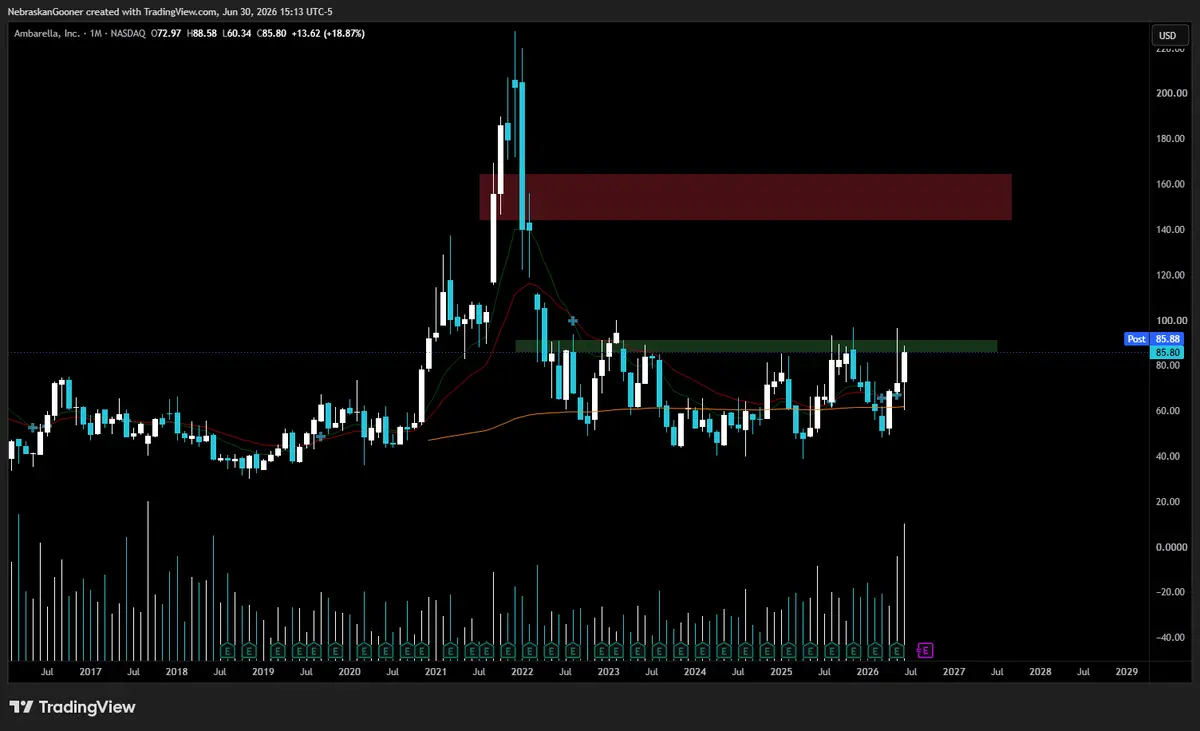This screenshot has width=1200, height=731.
Task: Click the change value +13.62 (+18.87%)
Action: (x=330, y=33)
